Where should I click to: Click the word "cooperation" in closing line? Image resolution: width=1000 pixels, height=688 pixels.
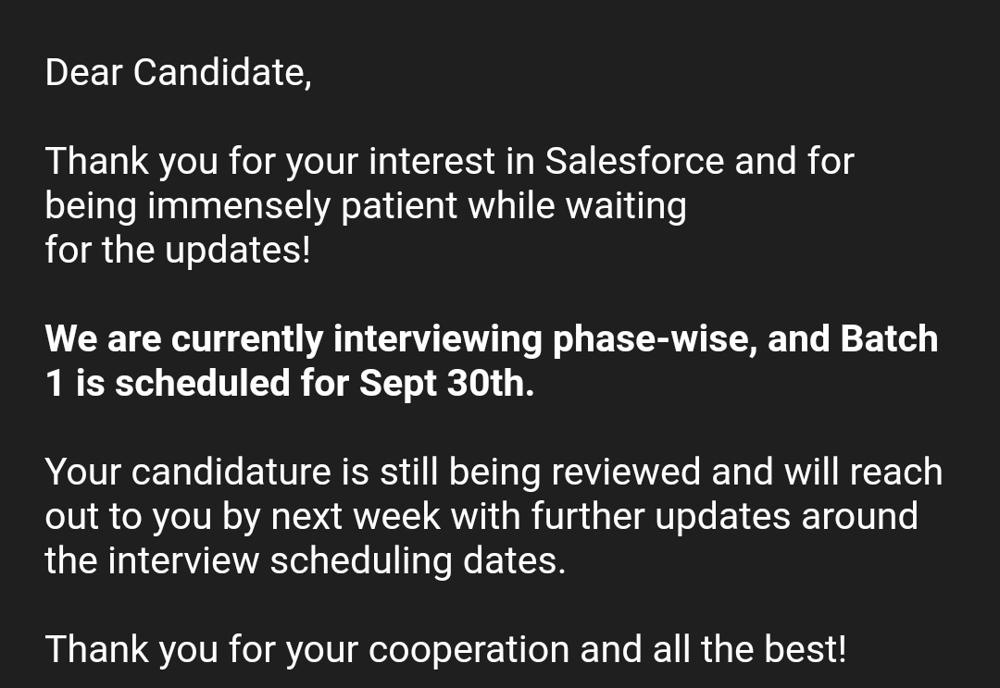coord(469,649)
